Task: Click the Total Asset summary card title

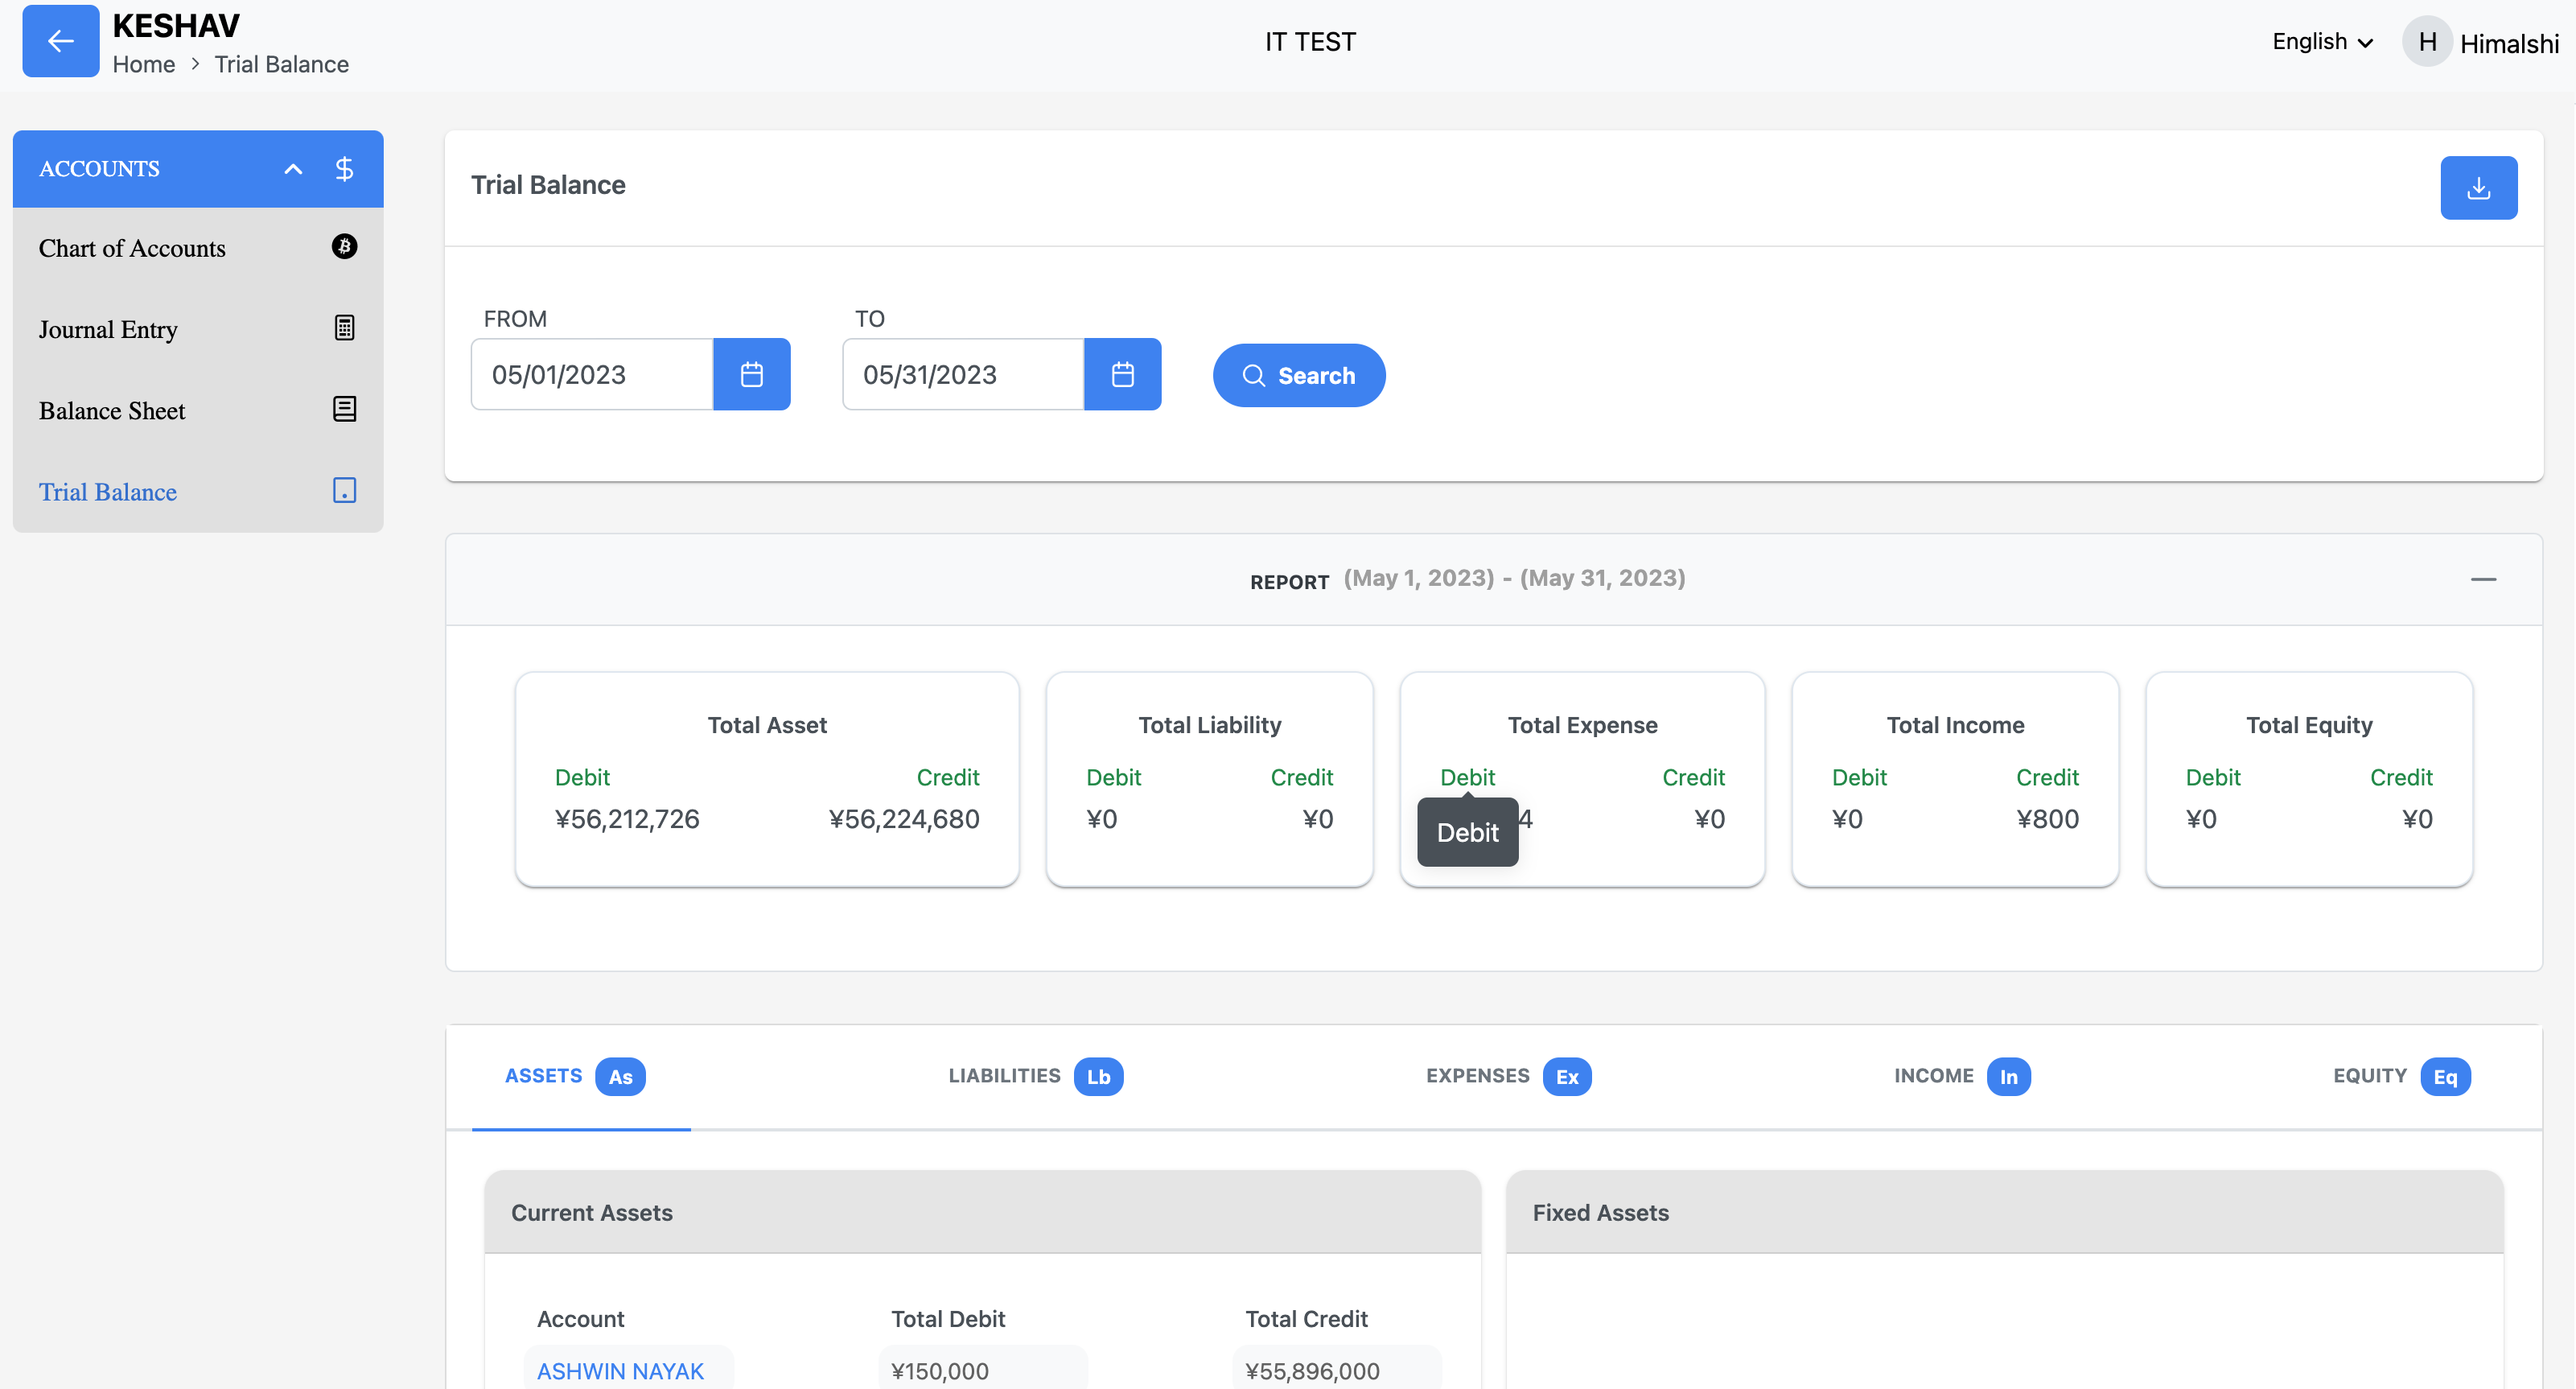Action: (767, 725)
